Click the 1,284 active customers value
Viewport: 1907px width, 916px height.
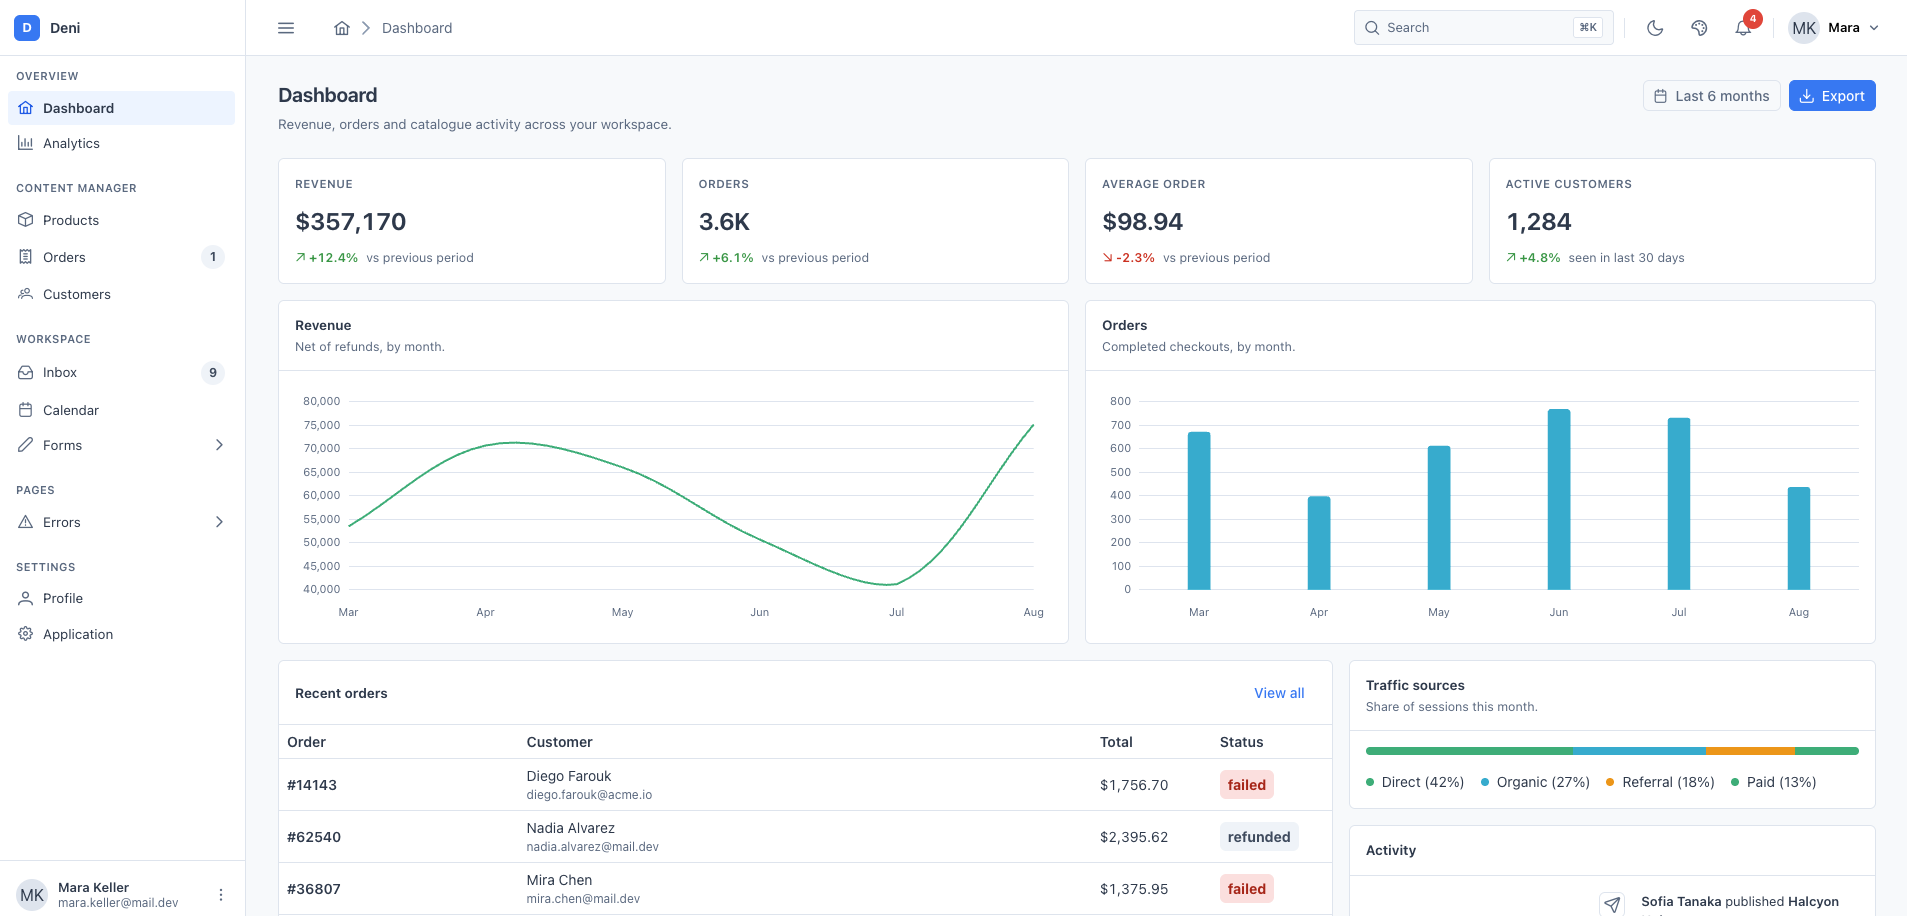1539,222
